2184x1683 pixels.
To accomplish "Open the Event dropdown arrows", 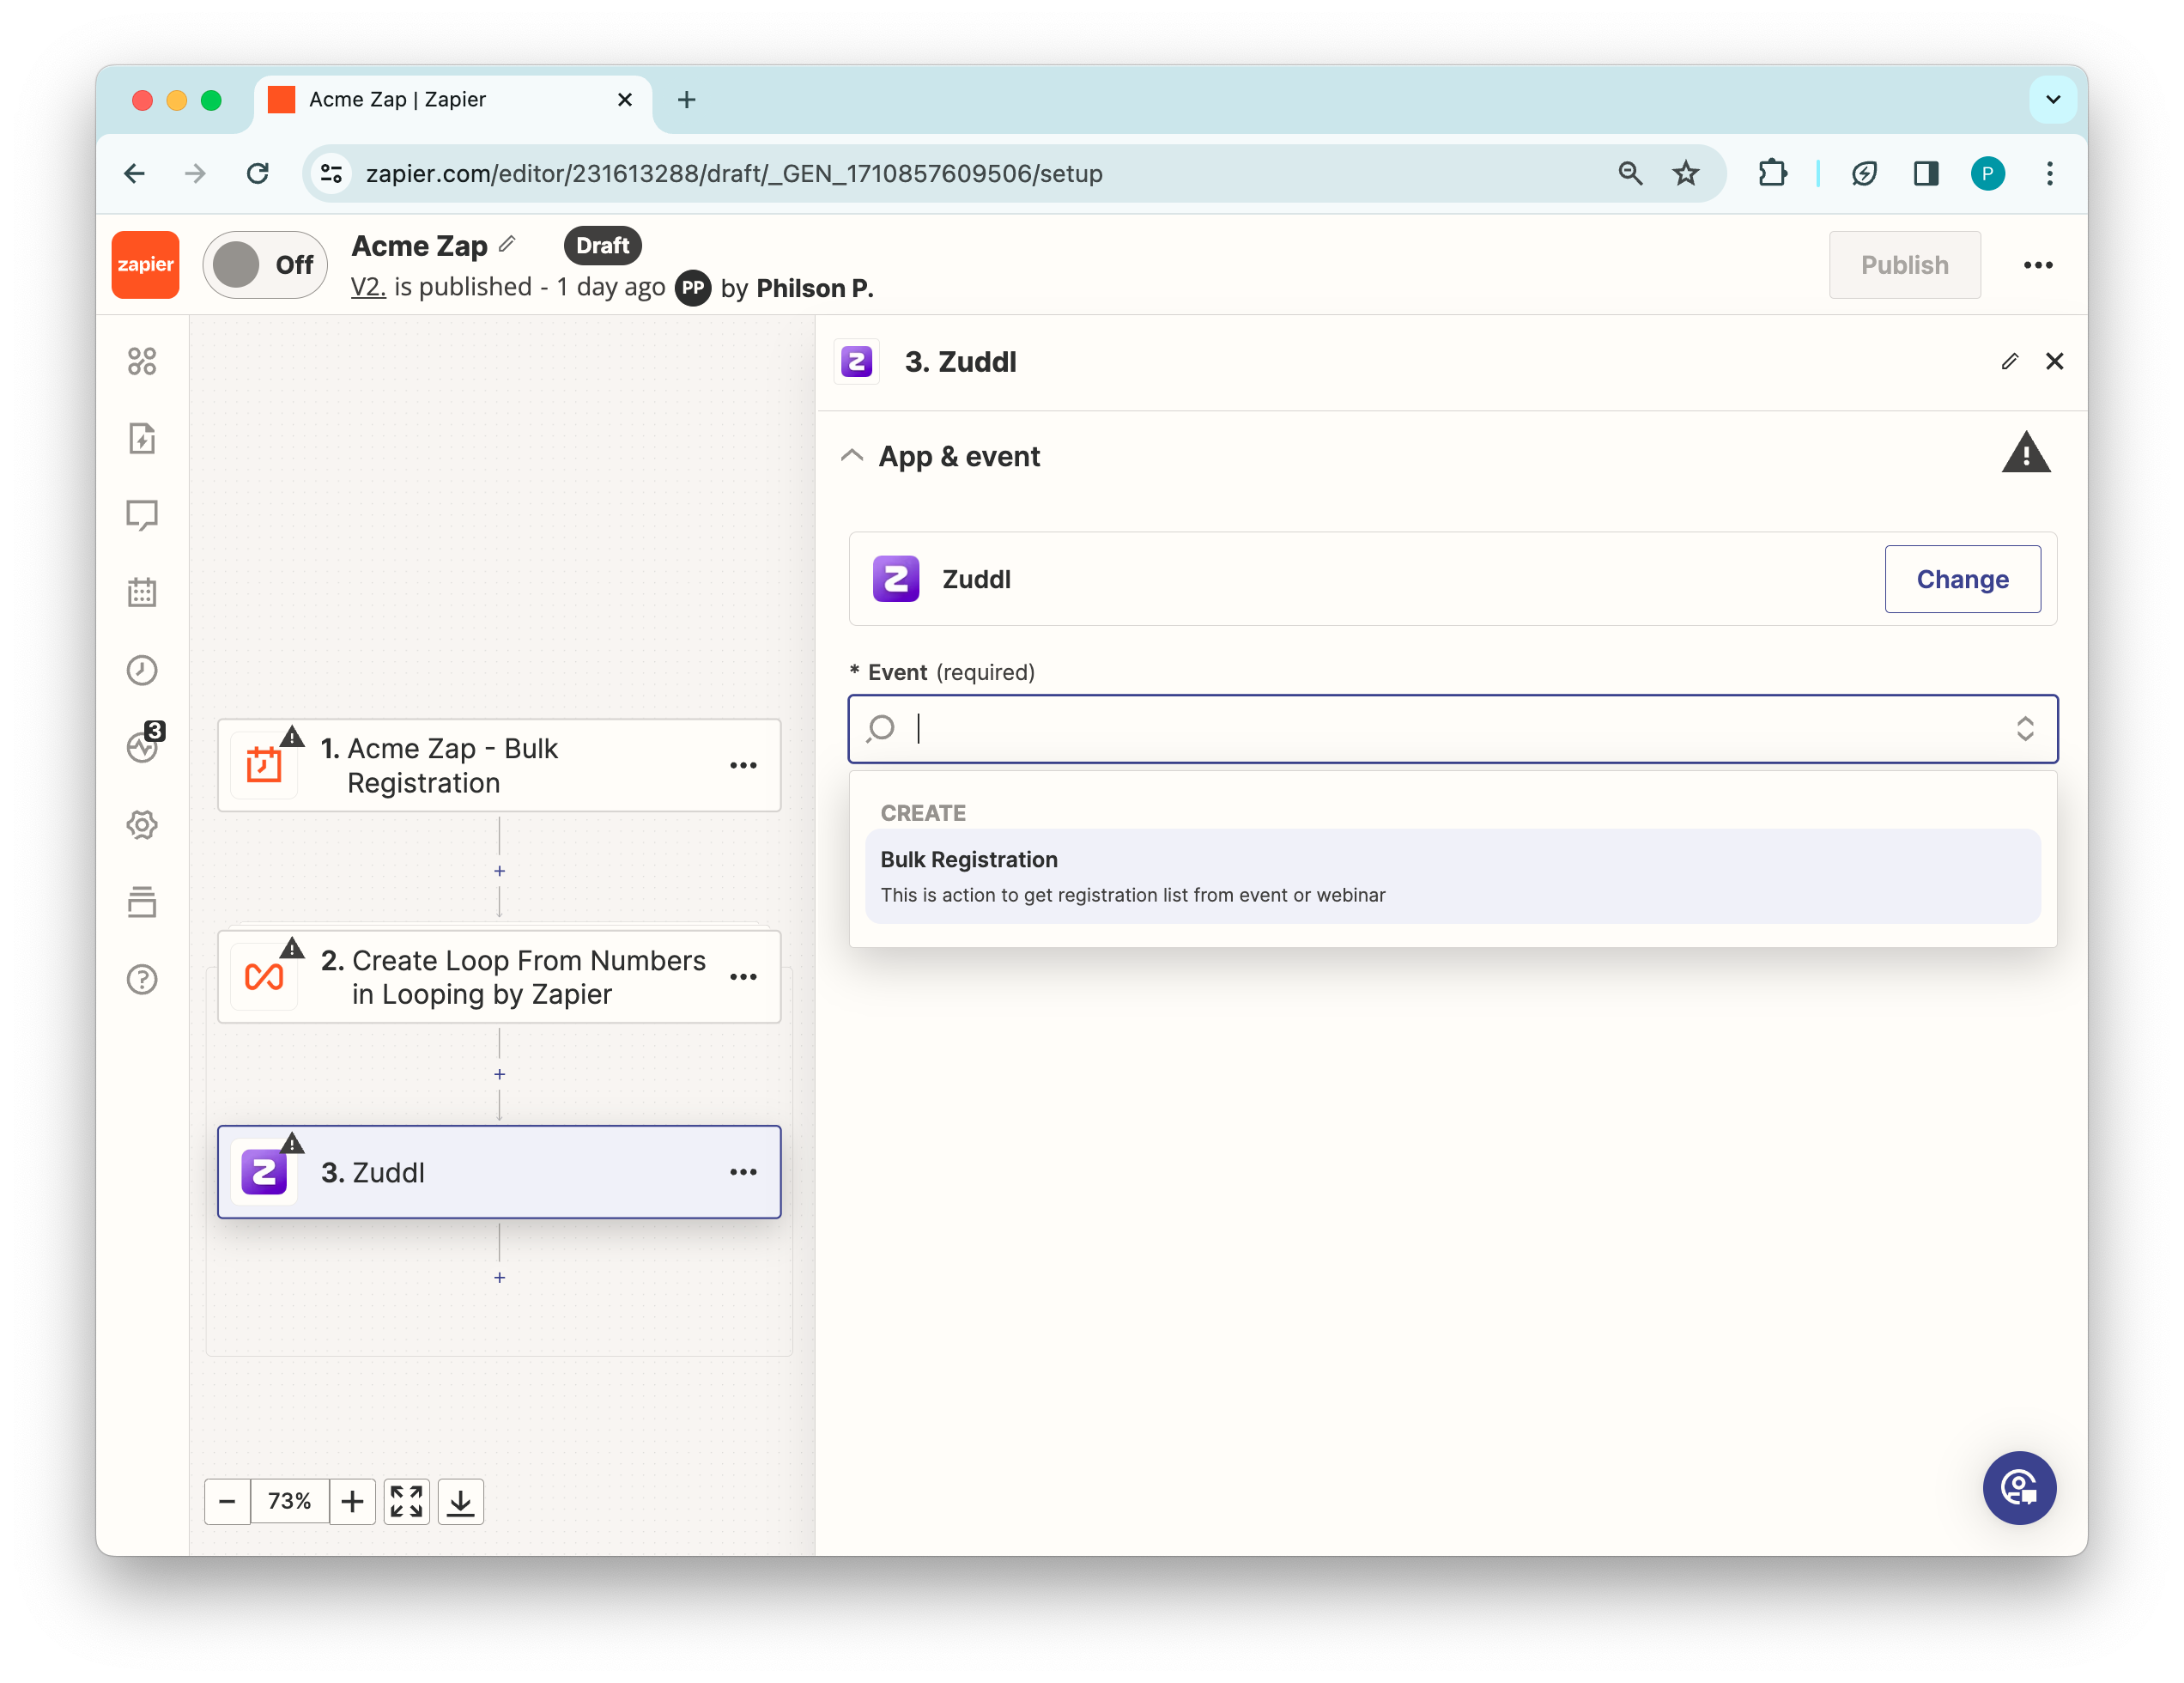I will [2024, 728].
